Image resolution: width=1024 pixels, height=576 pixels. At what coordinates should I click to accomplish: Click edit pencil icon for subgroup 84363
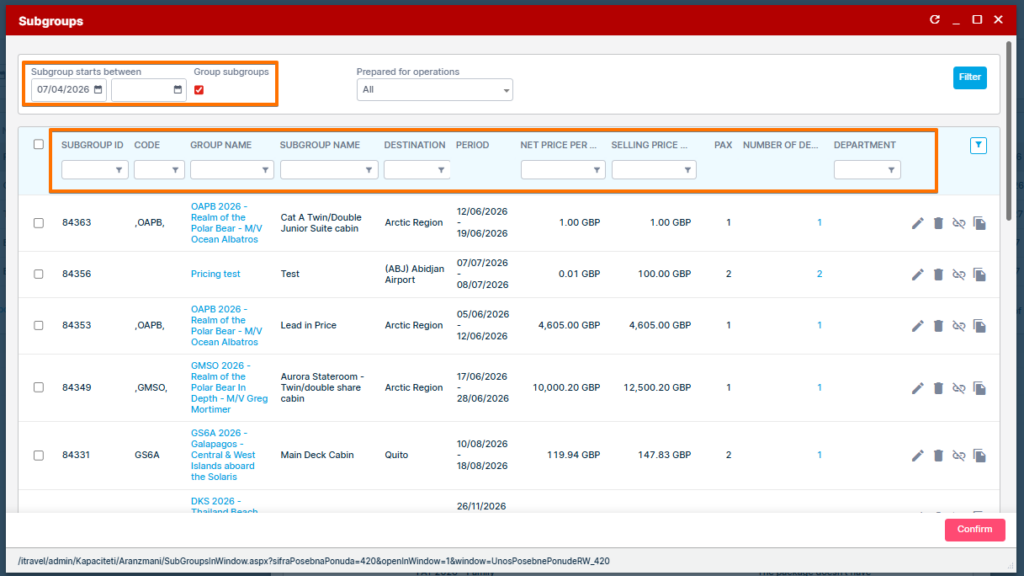click(918, 223)
